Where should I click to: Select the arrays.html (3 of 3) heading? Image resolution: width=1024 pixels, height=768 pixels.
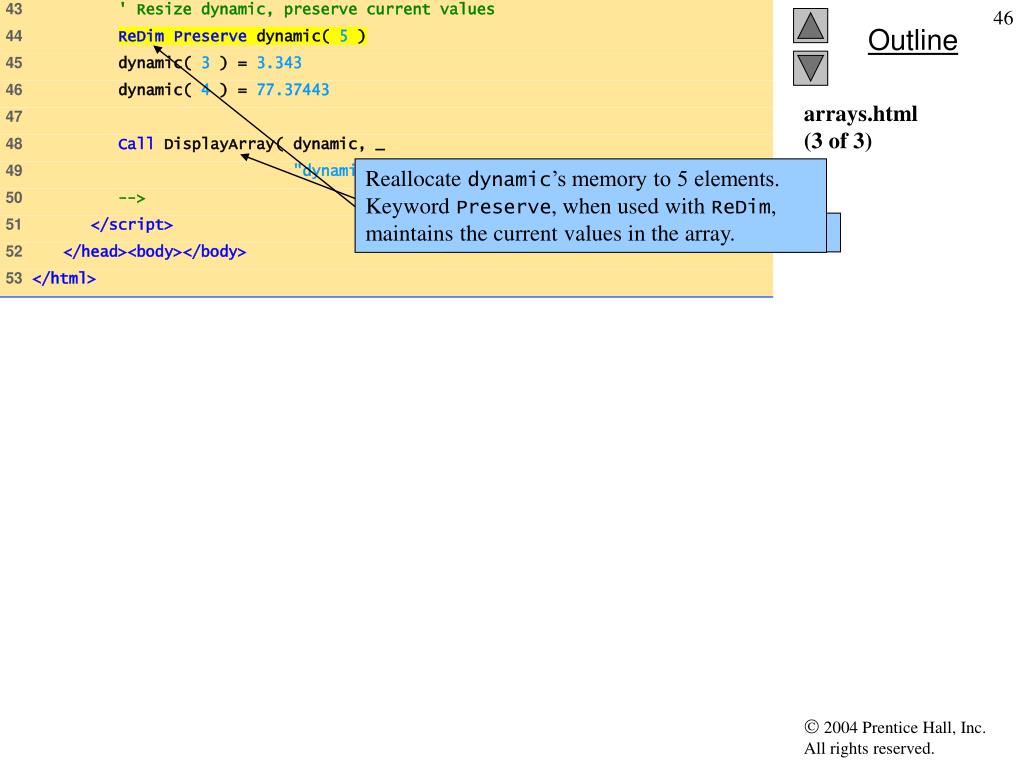tap(860, 127)
